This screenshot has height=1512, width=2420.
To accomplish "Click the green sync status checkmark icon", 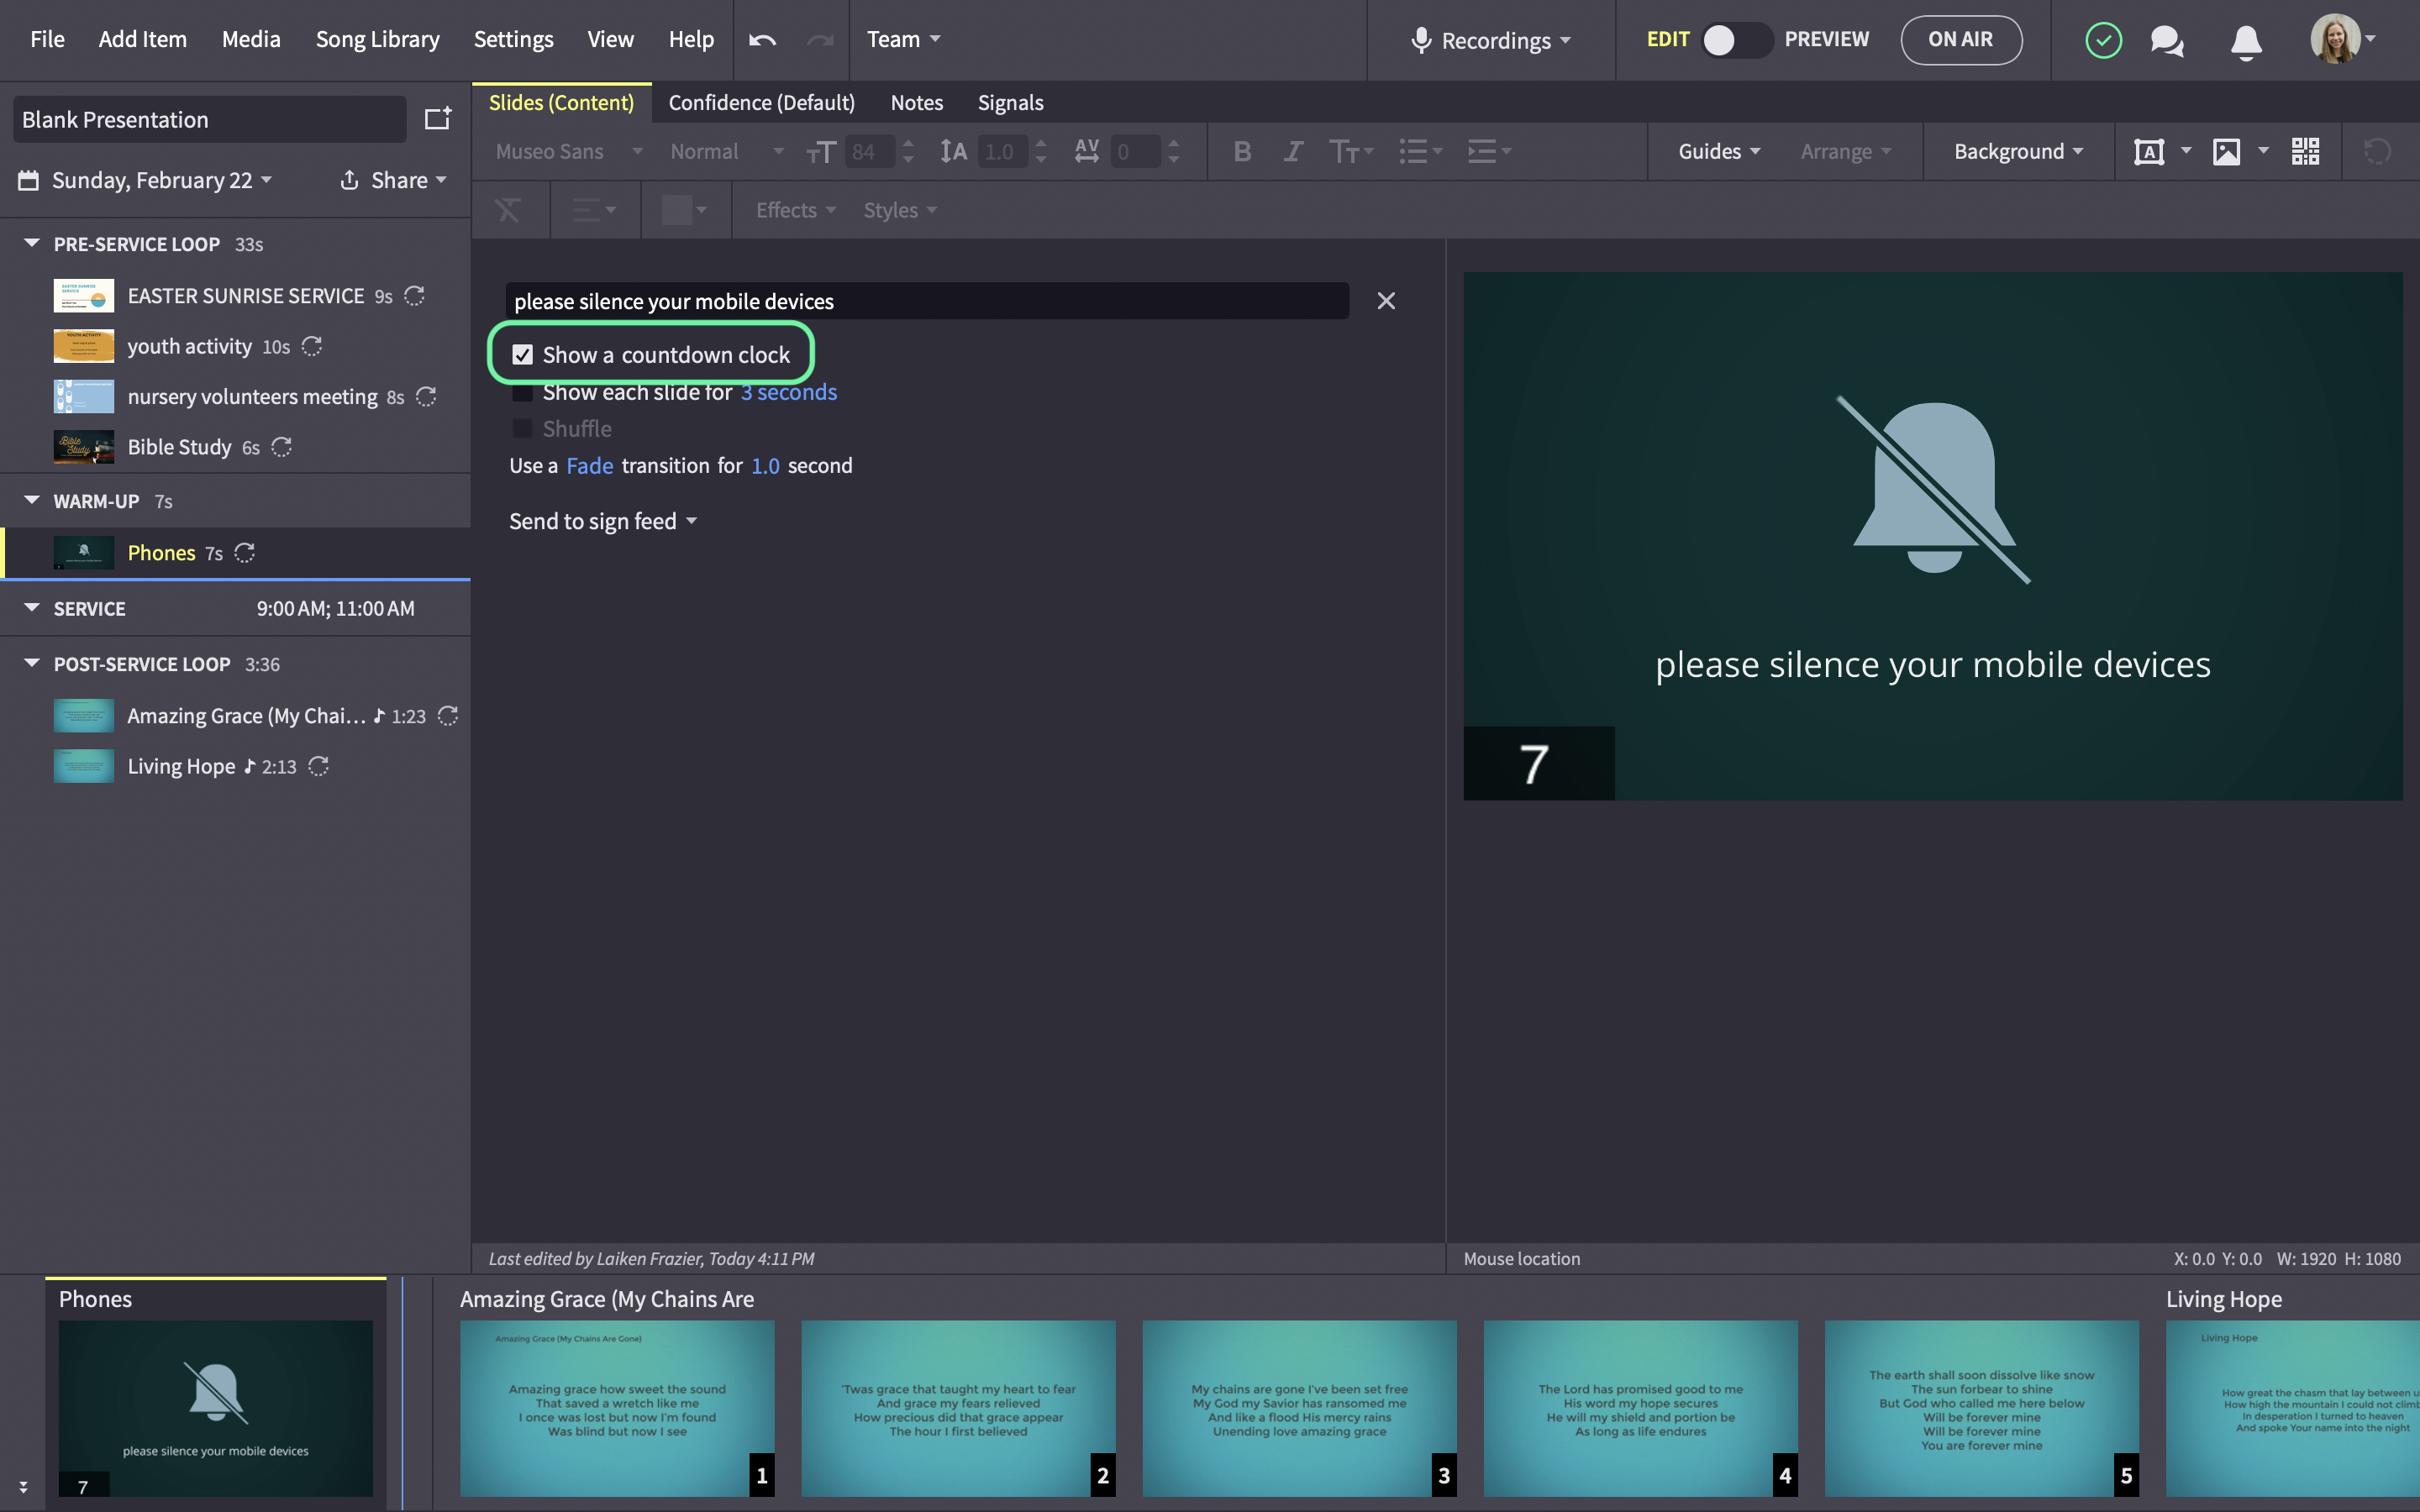I will (2103, 40).
